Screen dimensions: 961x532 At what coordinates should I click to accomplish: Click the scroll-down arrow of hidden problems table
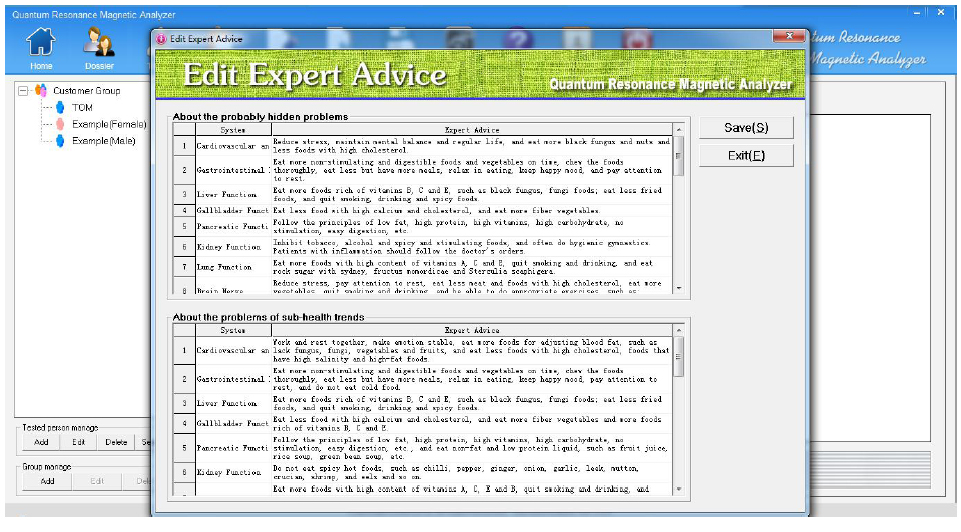678,287
